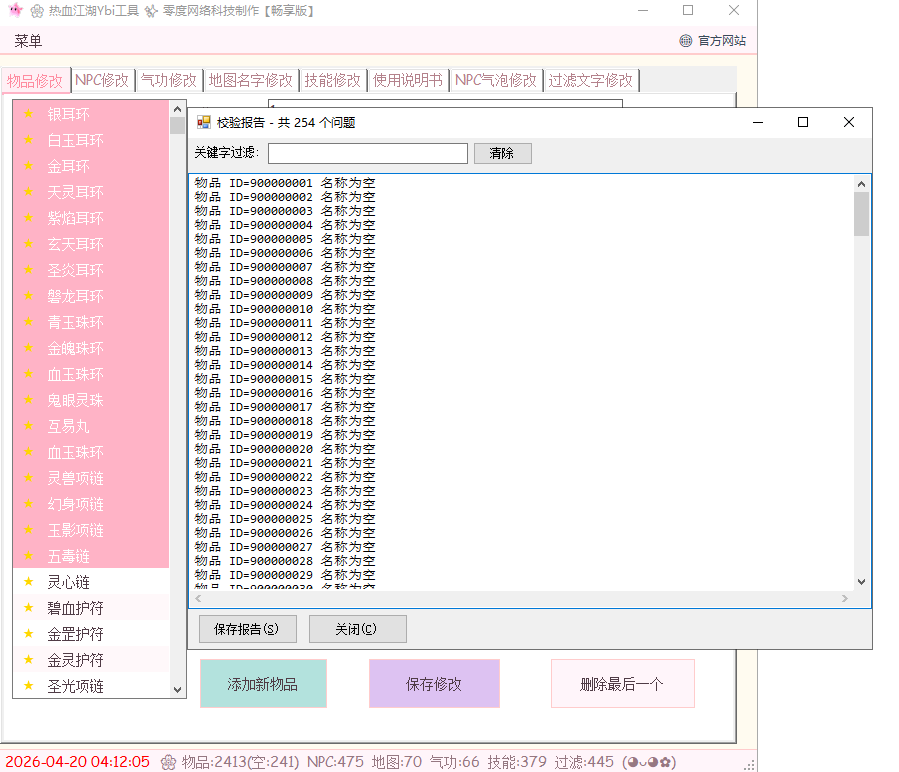Click the item list's up scroll arrow
Viewport: 899px width, 772px height.
pyautogui.click(x=178, y=110)
